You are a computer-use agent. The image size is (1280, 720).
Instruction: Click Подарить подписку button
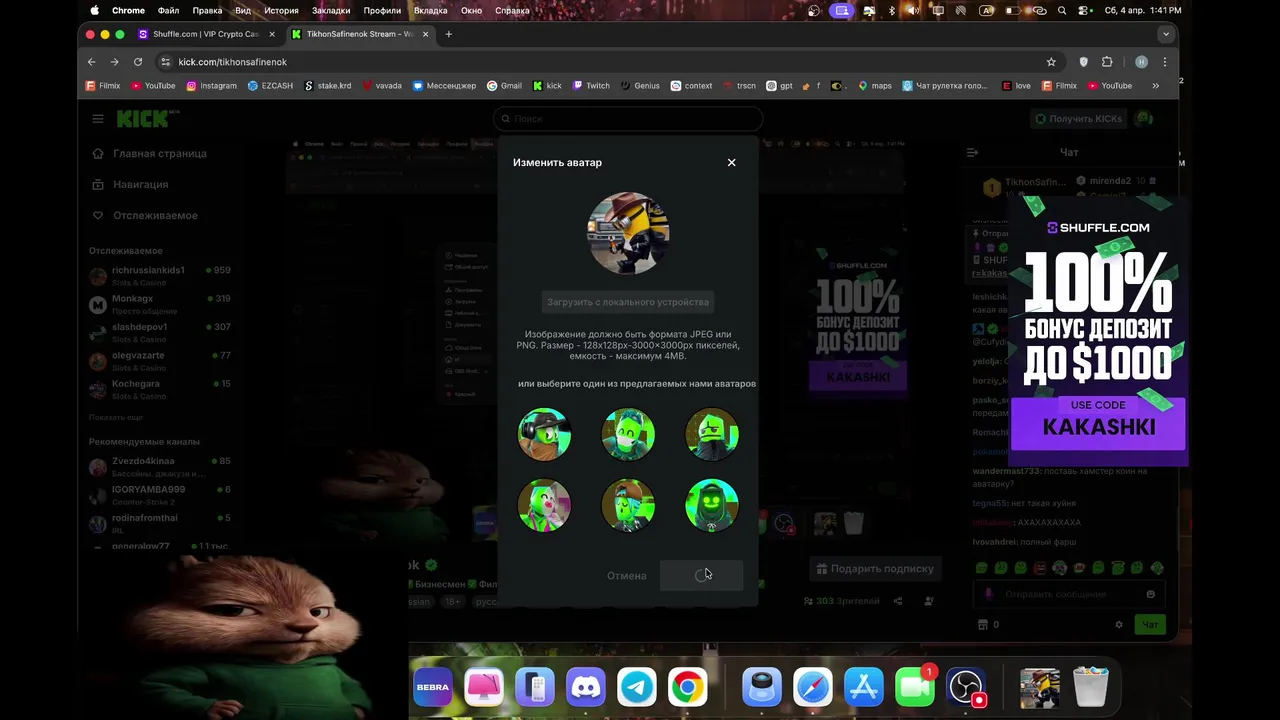click(875, 568)
